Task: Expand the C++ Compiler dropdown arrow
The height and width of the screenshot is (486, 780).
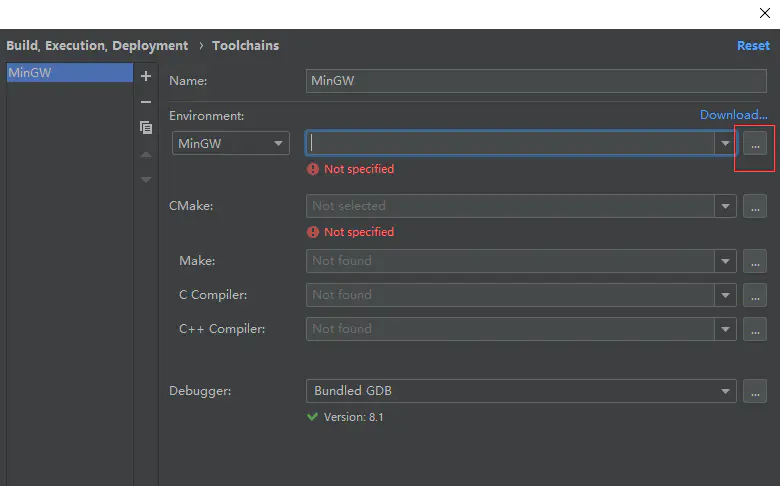Action: click(725, 329)
